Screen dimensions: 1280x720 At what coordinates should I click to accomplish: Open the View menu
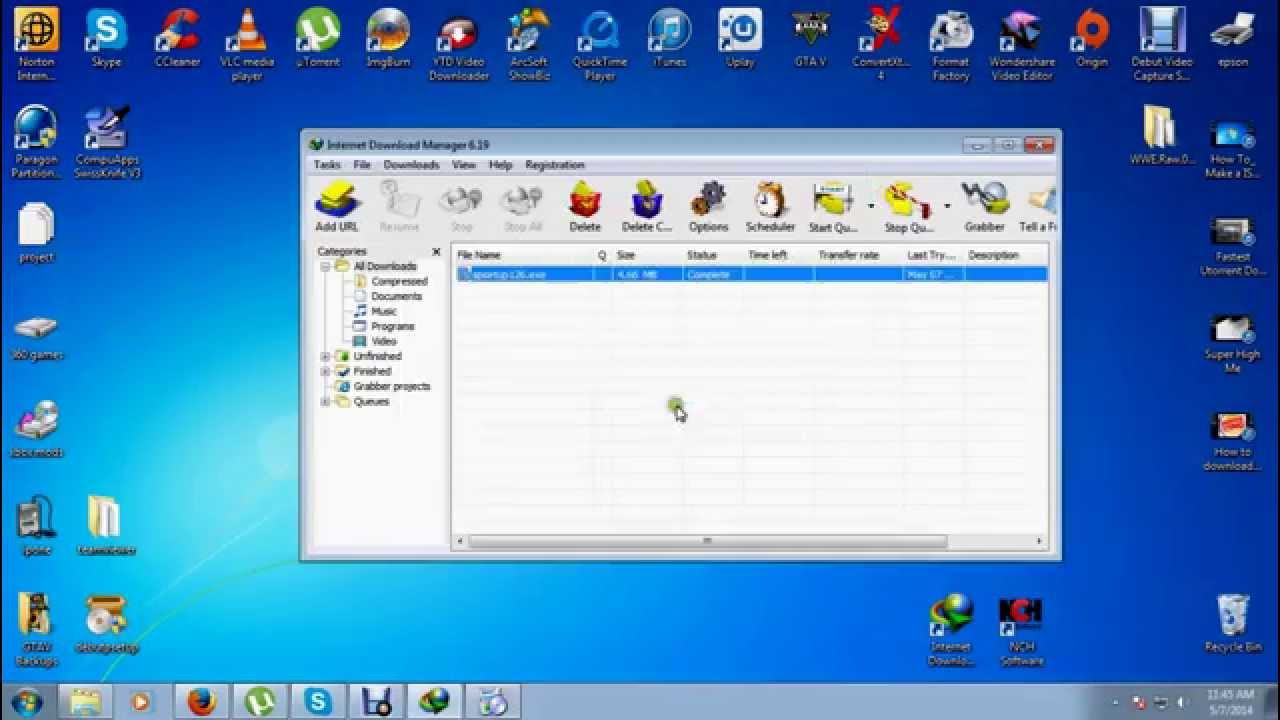tap(463, 165)
